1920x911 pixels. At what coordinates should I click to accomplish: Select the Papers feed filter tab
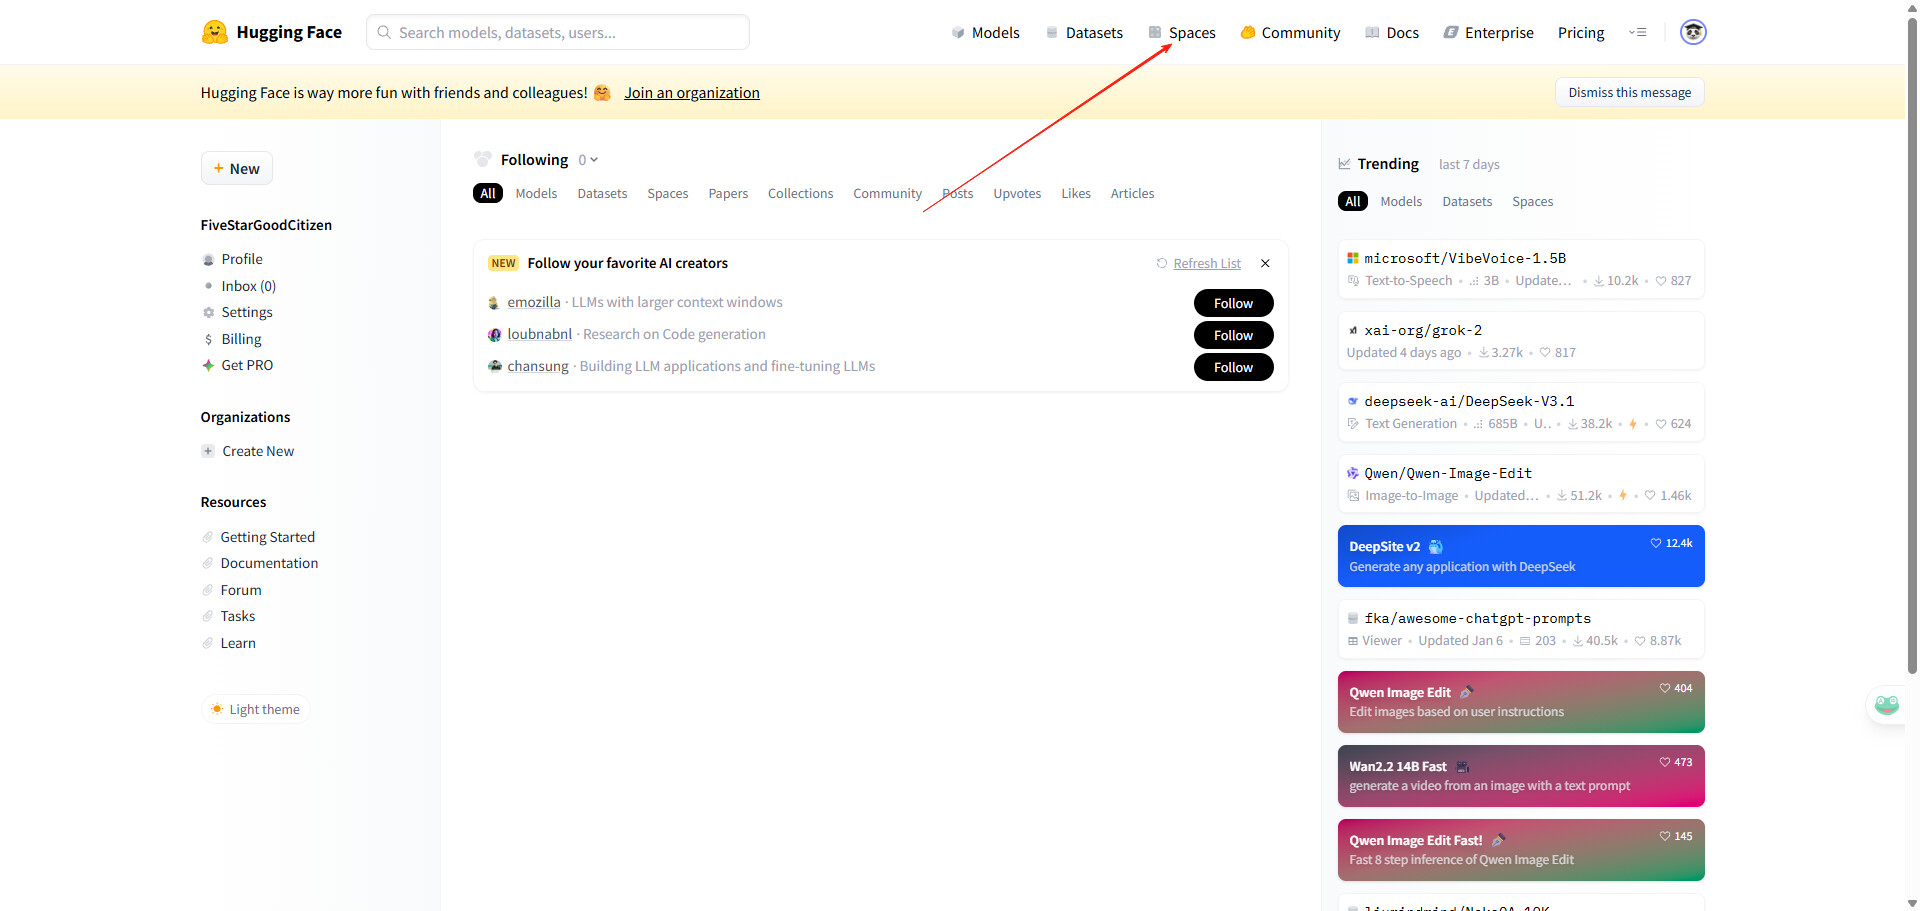728,193
